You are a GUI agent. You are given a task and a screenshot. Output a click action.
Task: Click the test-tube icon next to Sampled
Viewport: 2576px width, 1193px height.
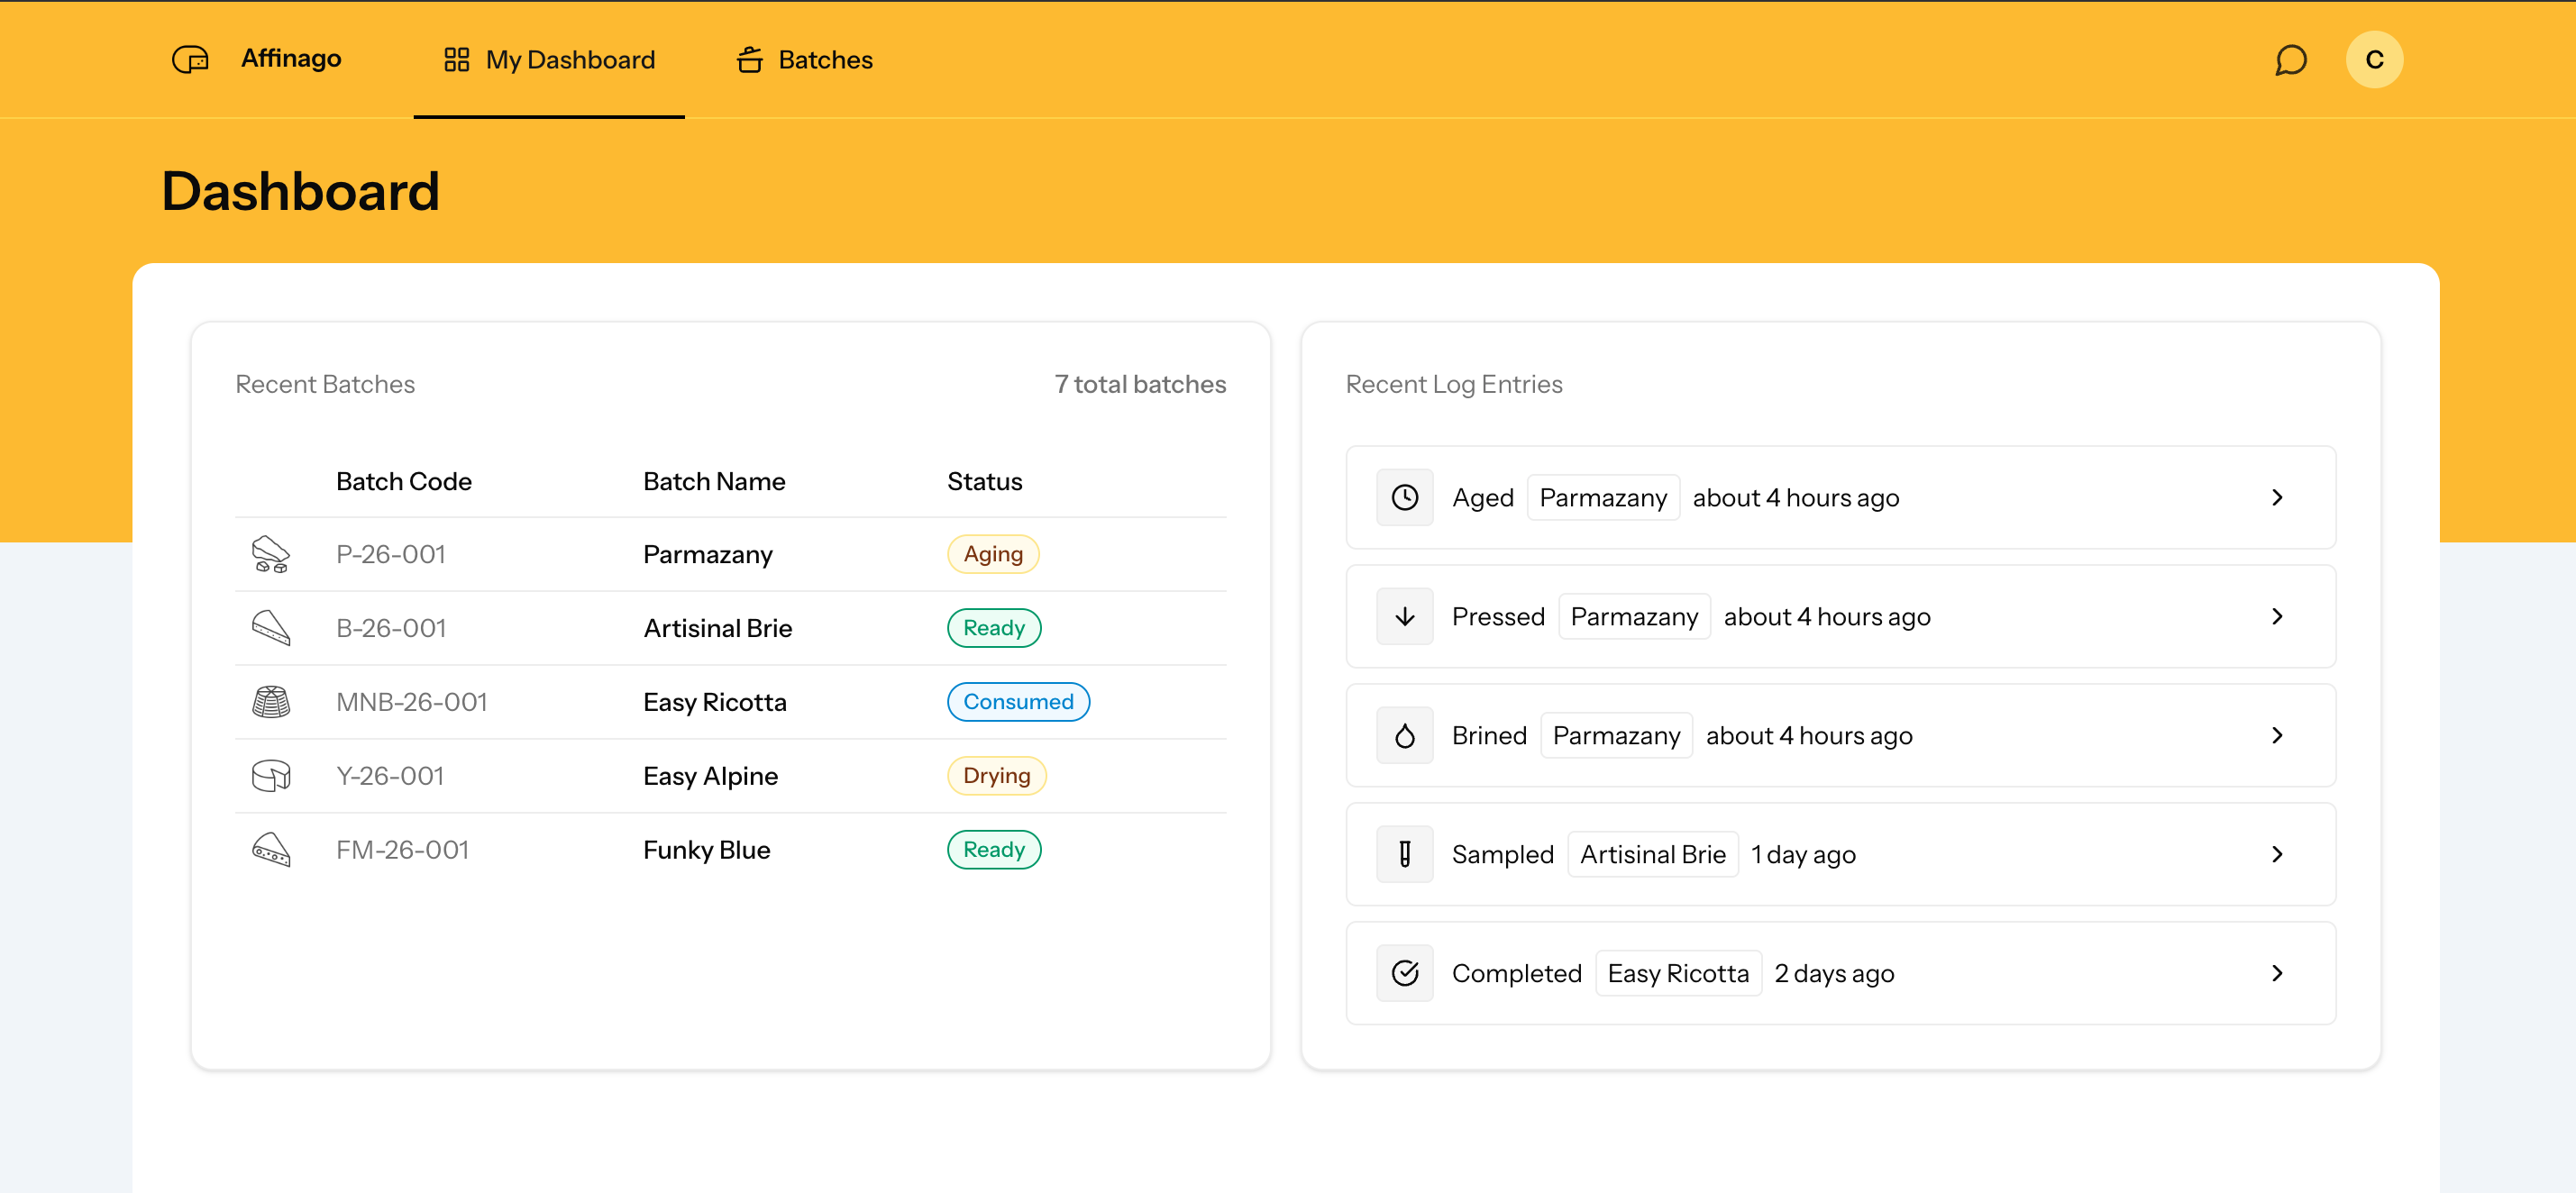click(1404, 854)
